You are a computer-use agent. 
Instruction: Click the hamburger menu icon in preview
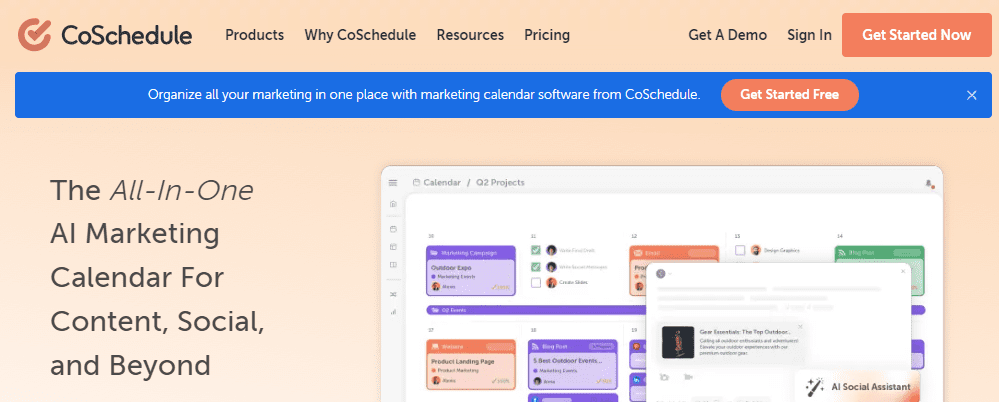coord(393,182)
